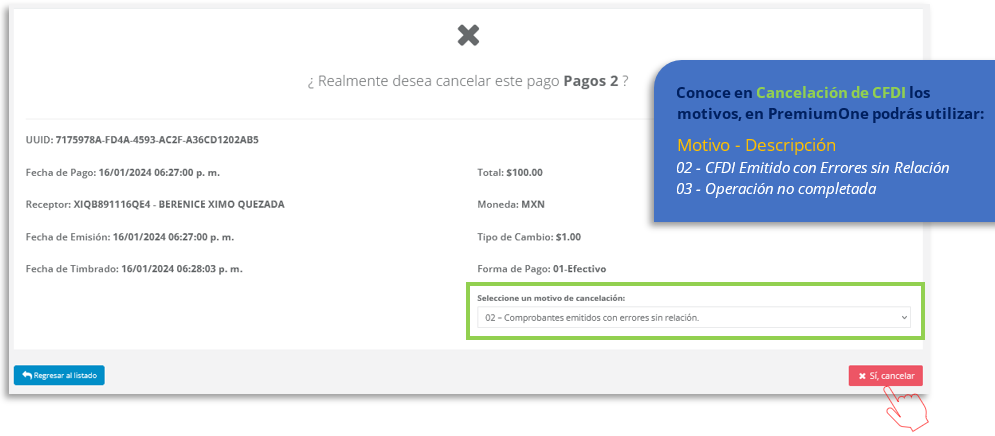Click the Seleccione un motivo de cancelación label
Image resolution: width=995 pixels, height=436 pixels.
click(x=550, y=298)
